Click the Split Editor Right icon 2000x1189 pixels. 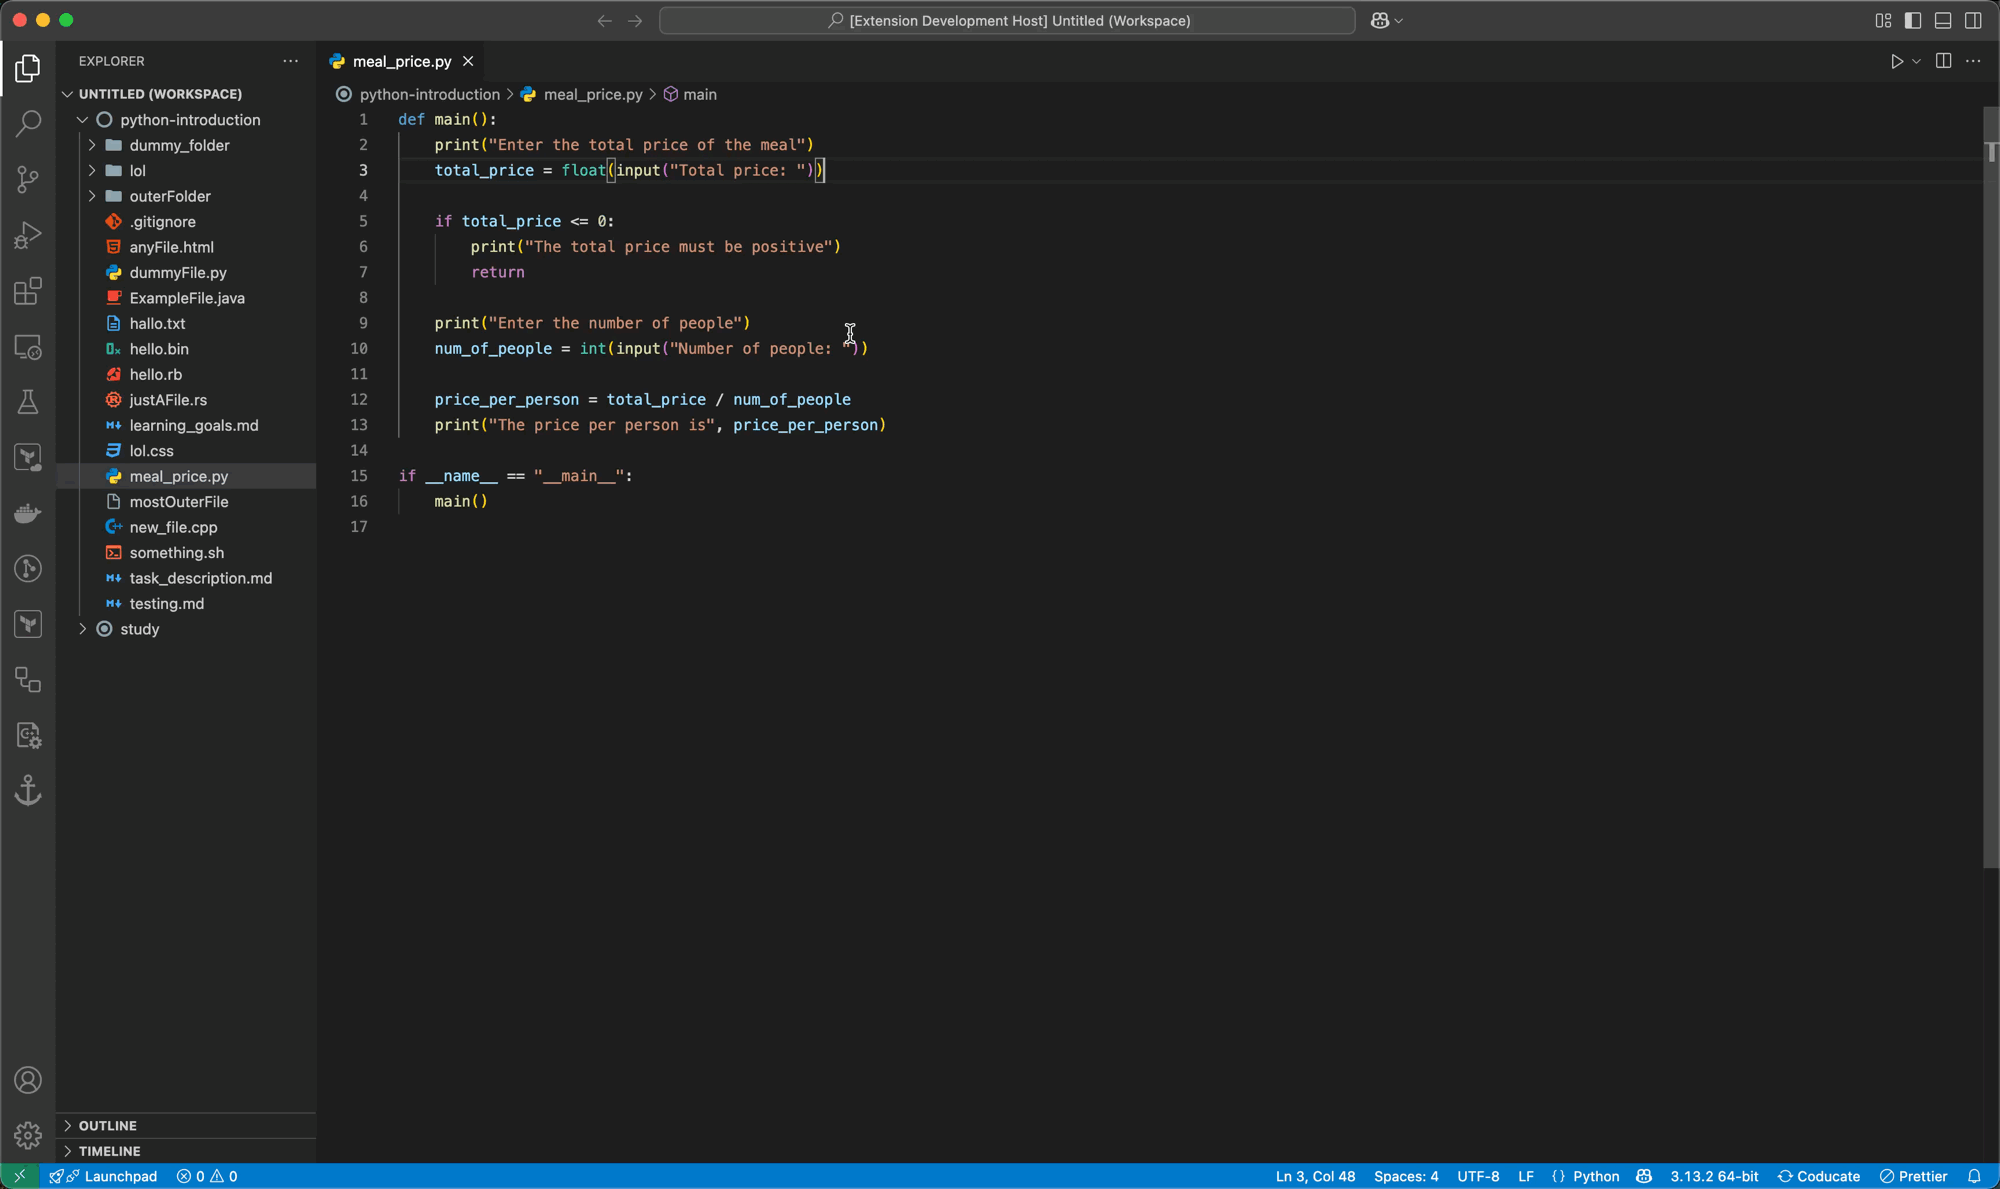tap(1943, 62)
